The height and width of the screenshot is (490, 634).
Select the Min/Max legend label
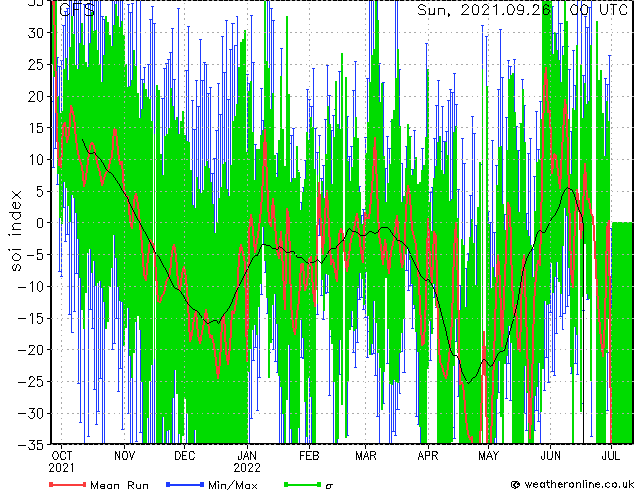pyautogui.click(x=232, y=485)
